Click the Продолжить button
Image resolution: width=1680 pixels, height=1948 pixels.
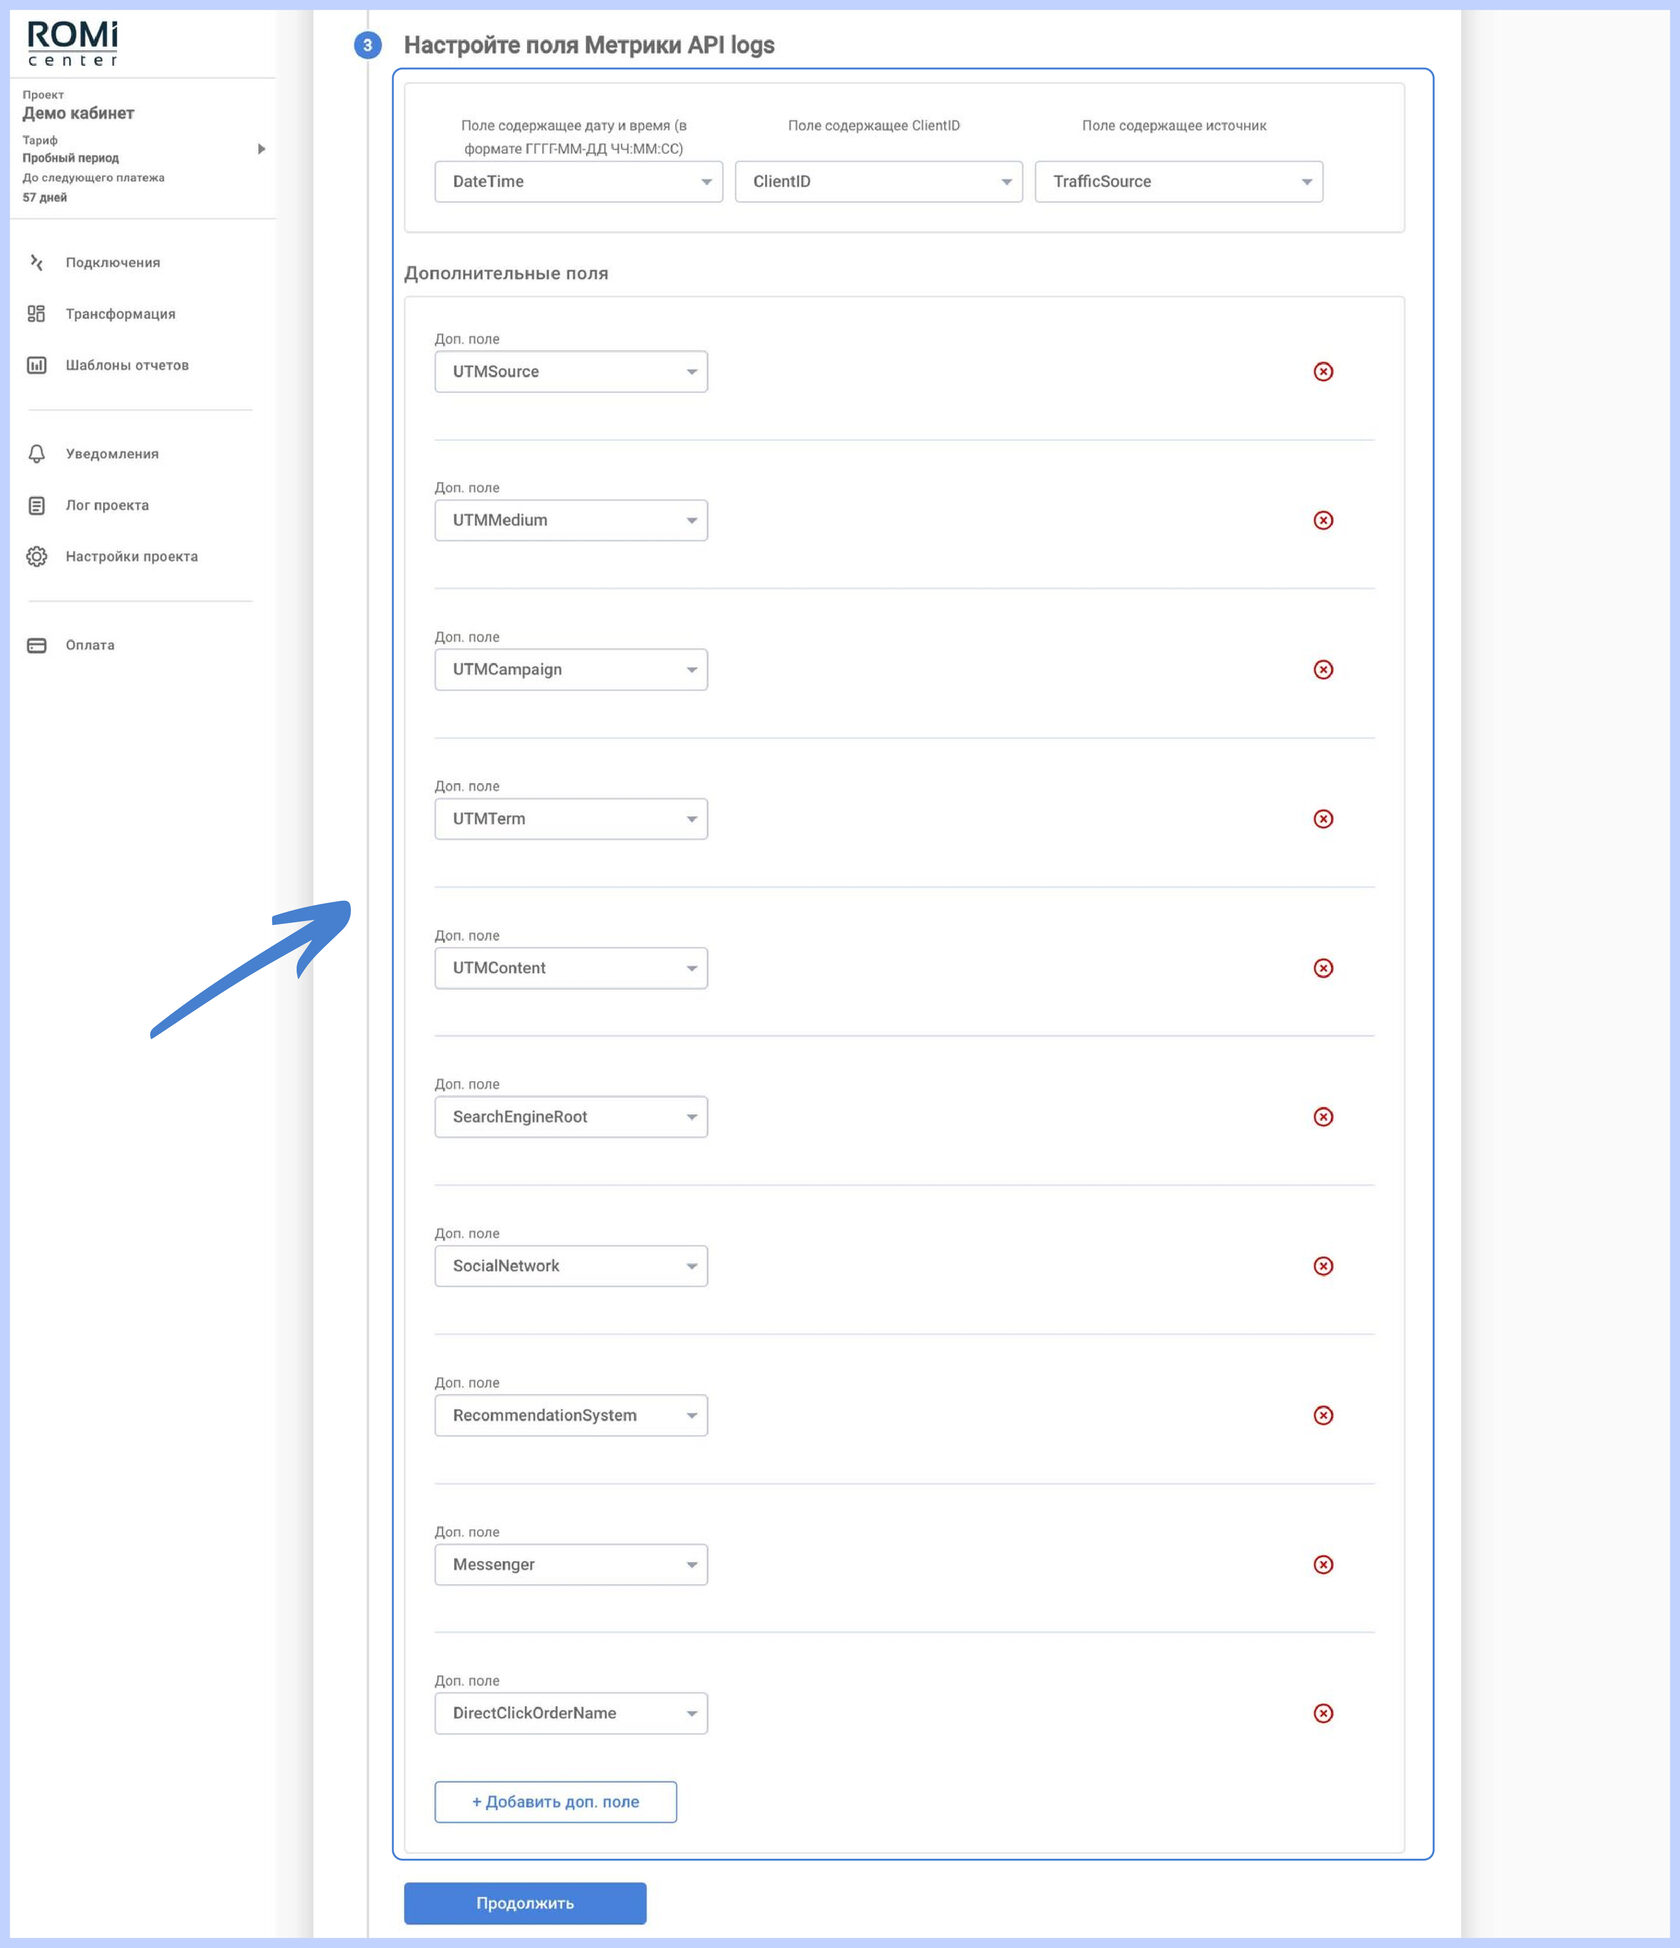point(525,1903)
